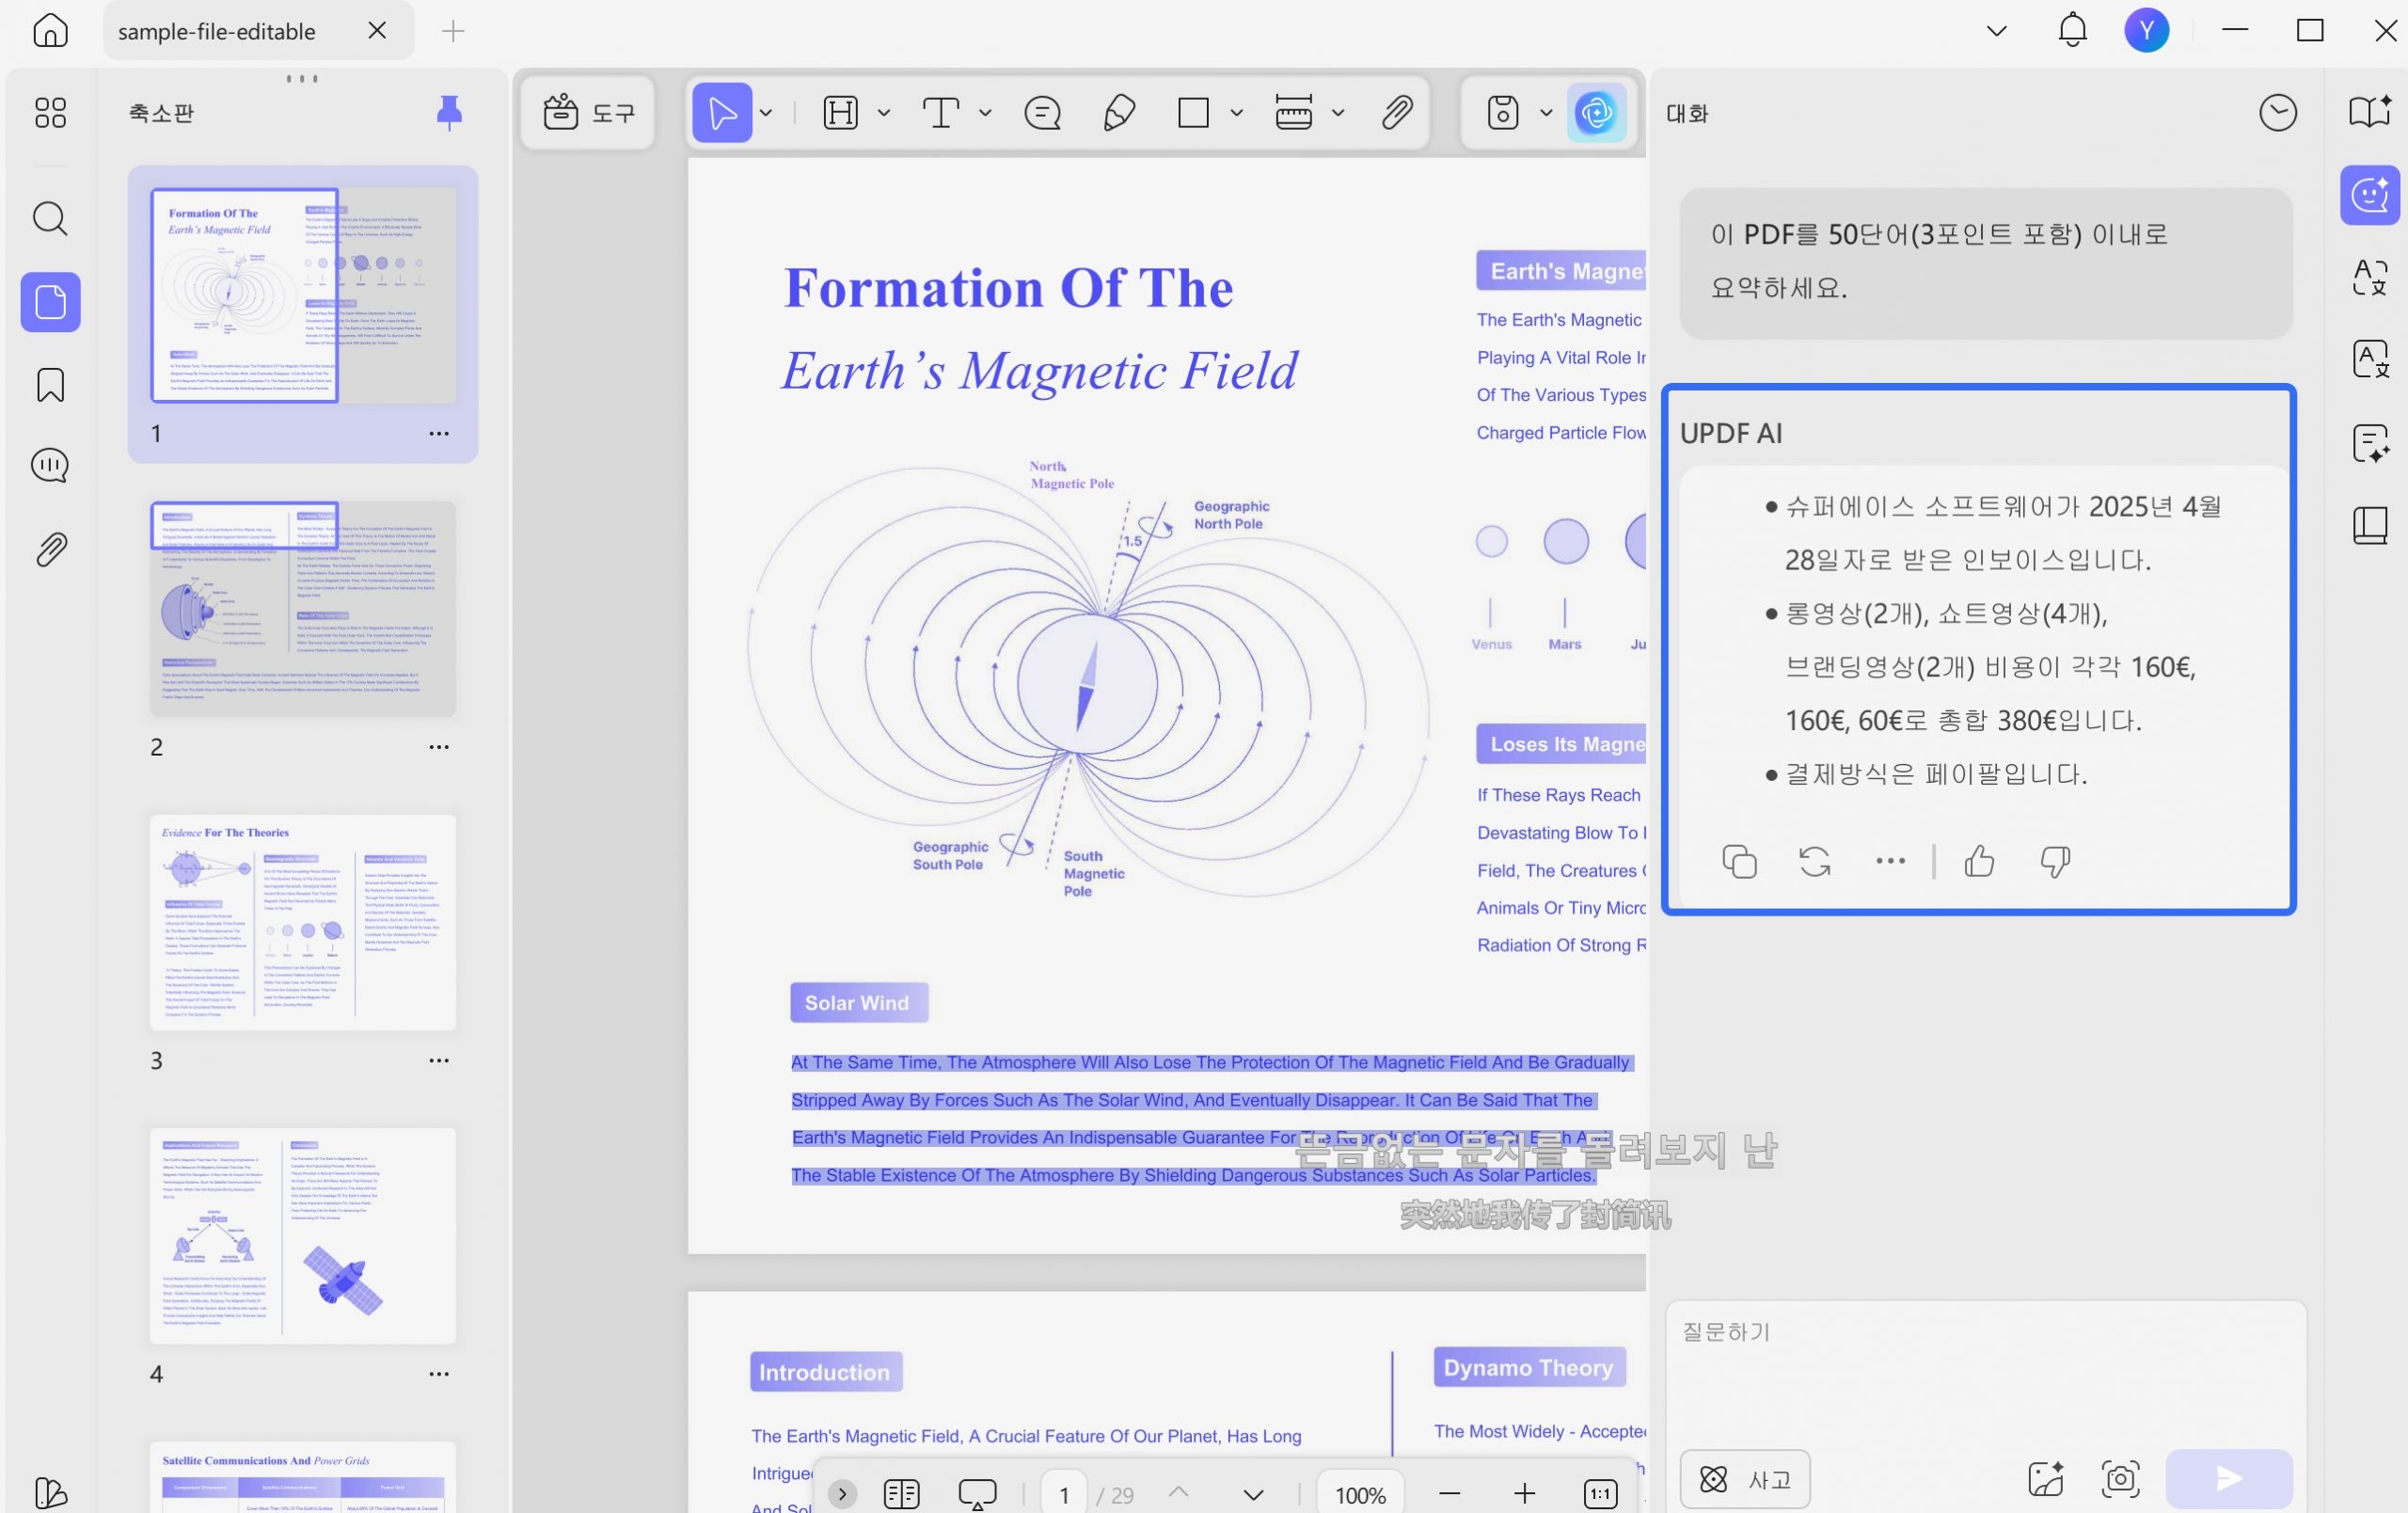Open the bookmarks panel
This screenshot has width=2408, height=1513.
[x=50, y=385]
